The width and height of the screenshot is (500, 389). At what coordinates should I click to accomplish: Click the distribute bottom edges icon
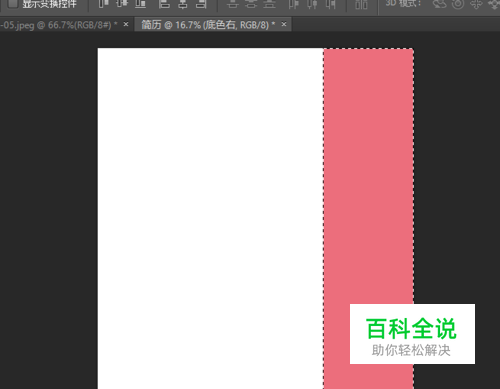coord(269,4)
